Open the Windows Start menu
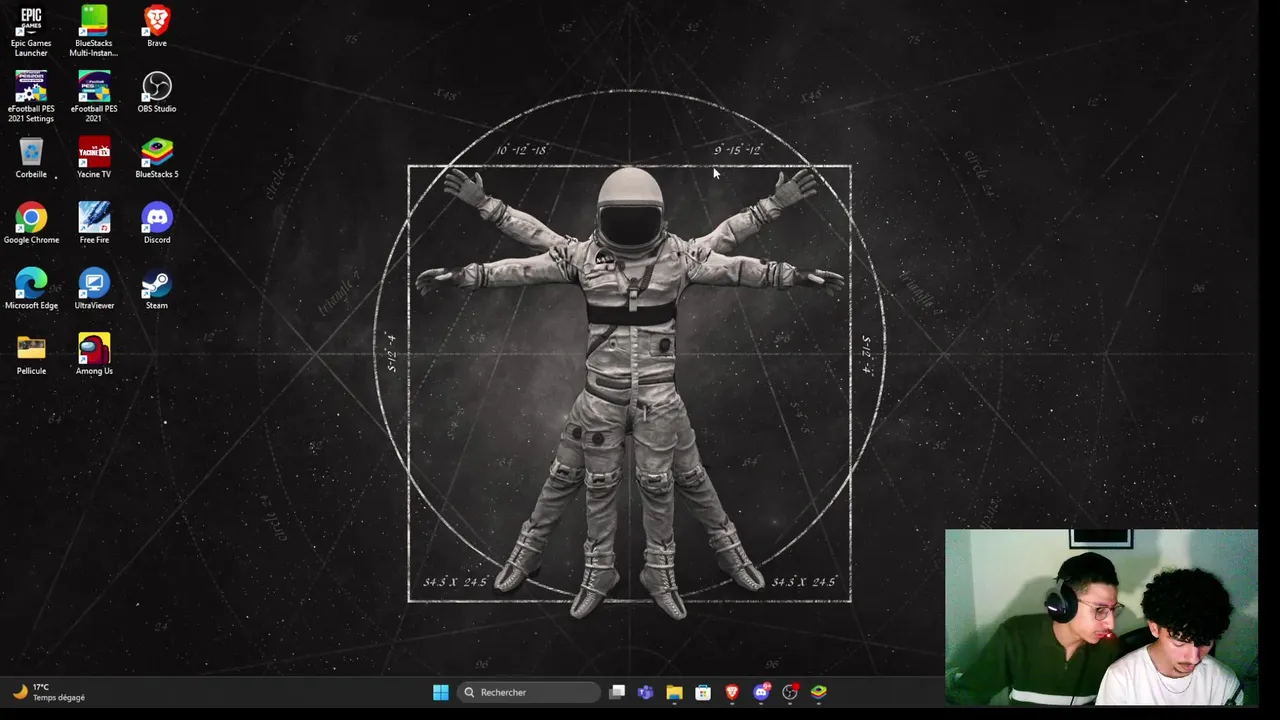1280x720 pixels. (441, 692)
